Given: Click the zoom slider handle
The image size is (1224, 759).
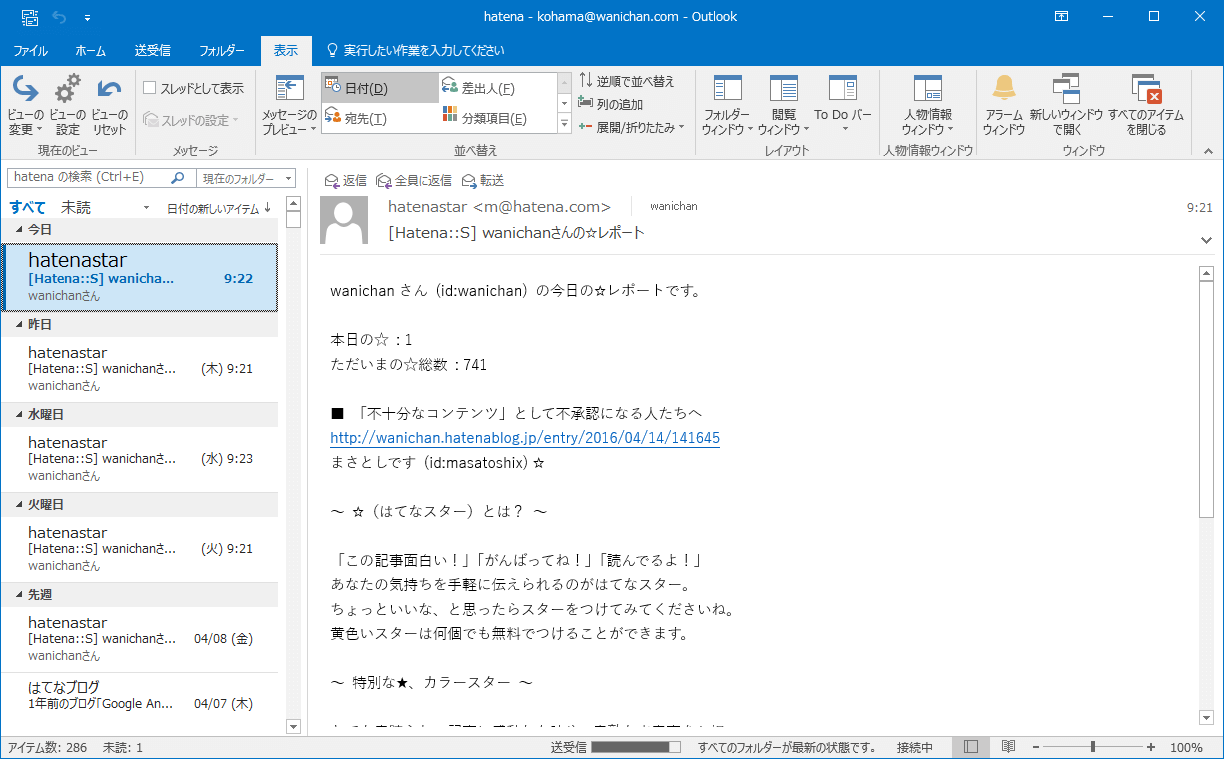Looking at the screenshot, I should (x=1092, y=747).
